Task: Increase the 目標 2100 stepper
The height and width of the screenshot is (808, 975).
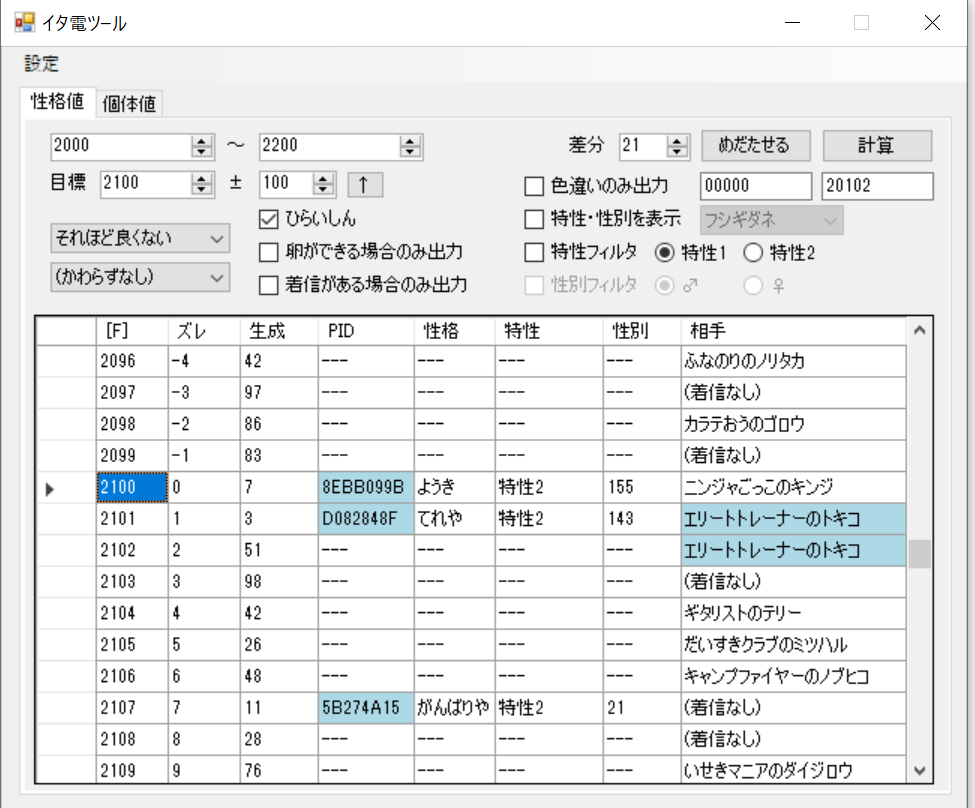Action: click(x=201, y=179)
